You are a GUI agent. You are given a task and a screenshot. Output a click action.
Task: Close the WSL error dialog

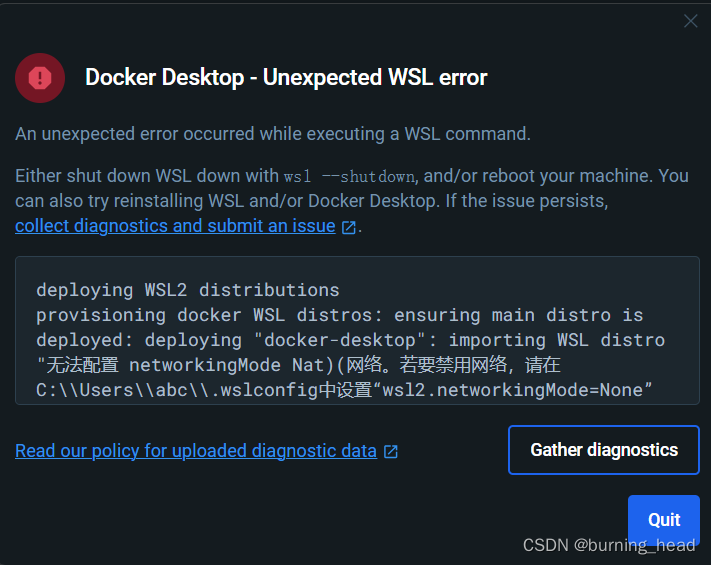tap(691, 20)
